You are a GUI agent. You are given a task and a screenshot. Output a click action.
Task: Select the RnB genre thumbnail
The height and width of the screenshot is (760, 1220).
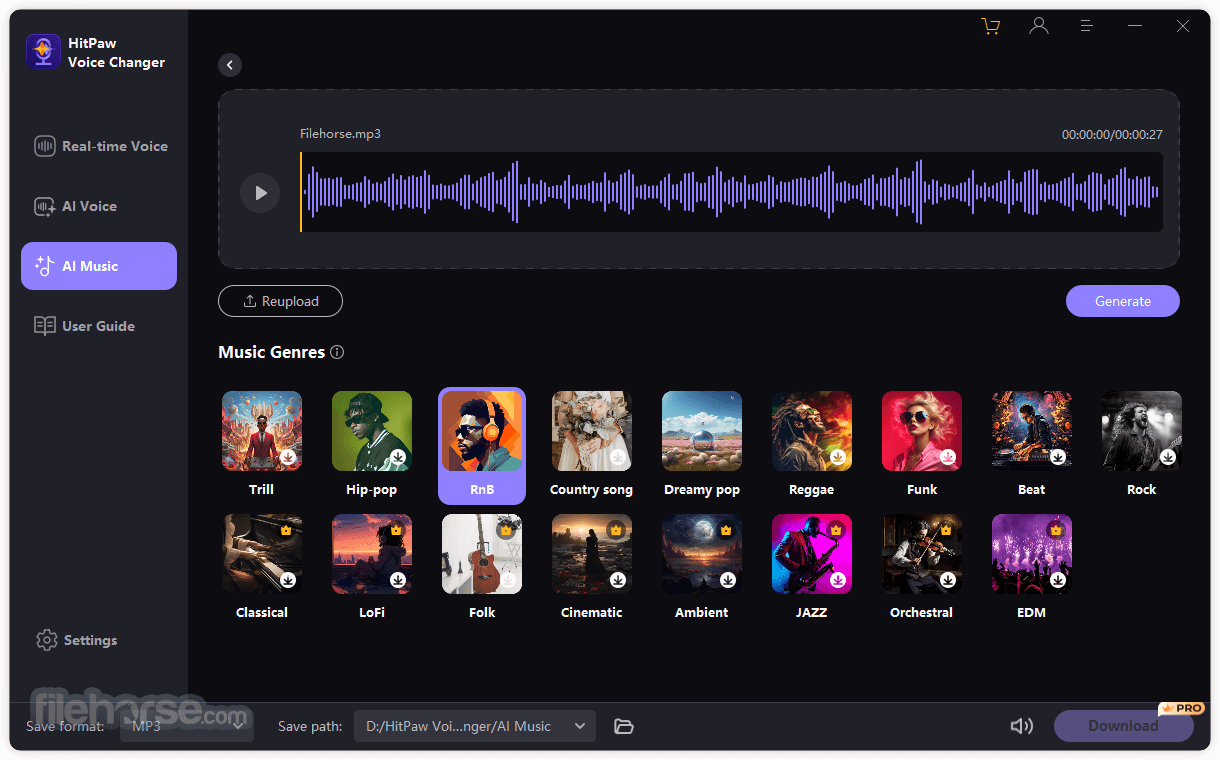coord(482,432)
